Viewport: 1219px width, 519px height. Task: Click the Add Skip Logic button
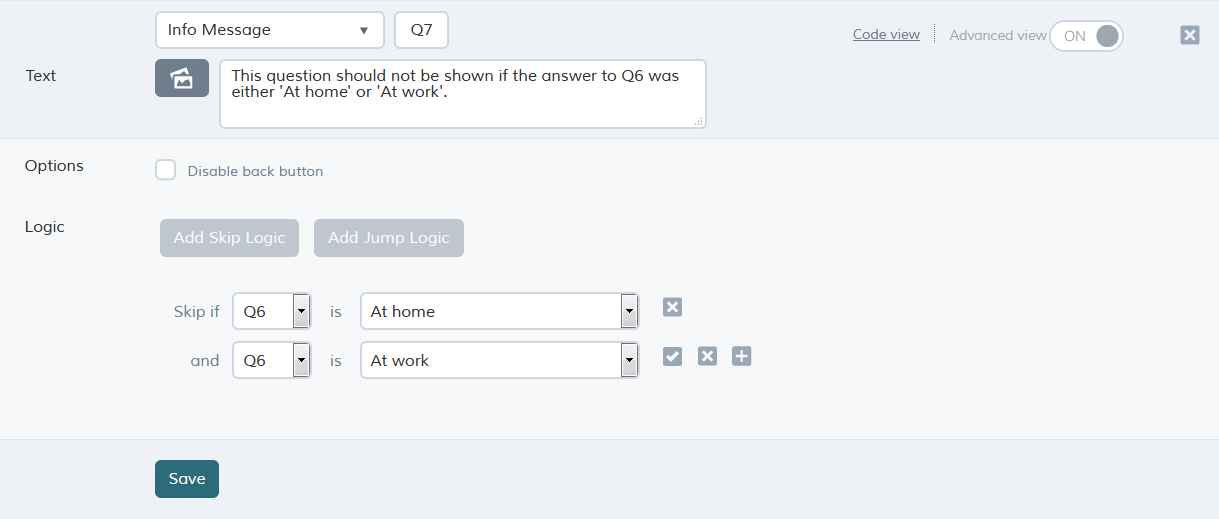point(229,238)
